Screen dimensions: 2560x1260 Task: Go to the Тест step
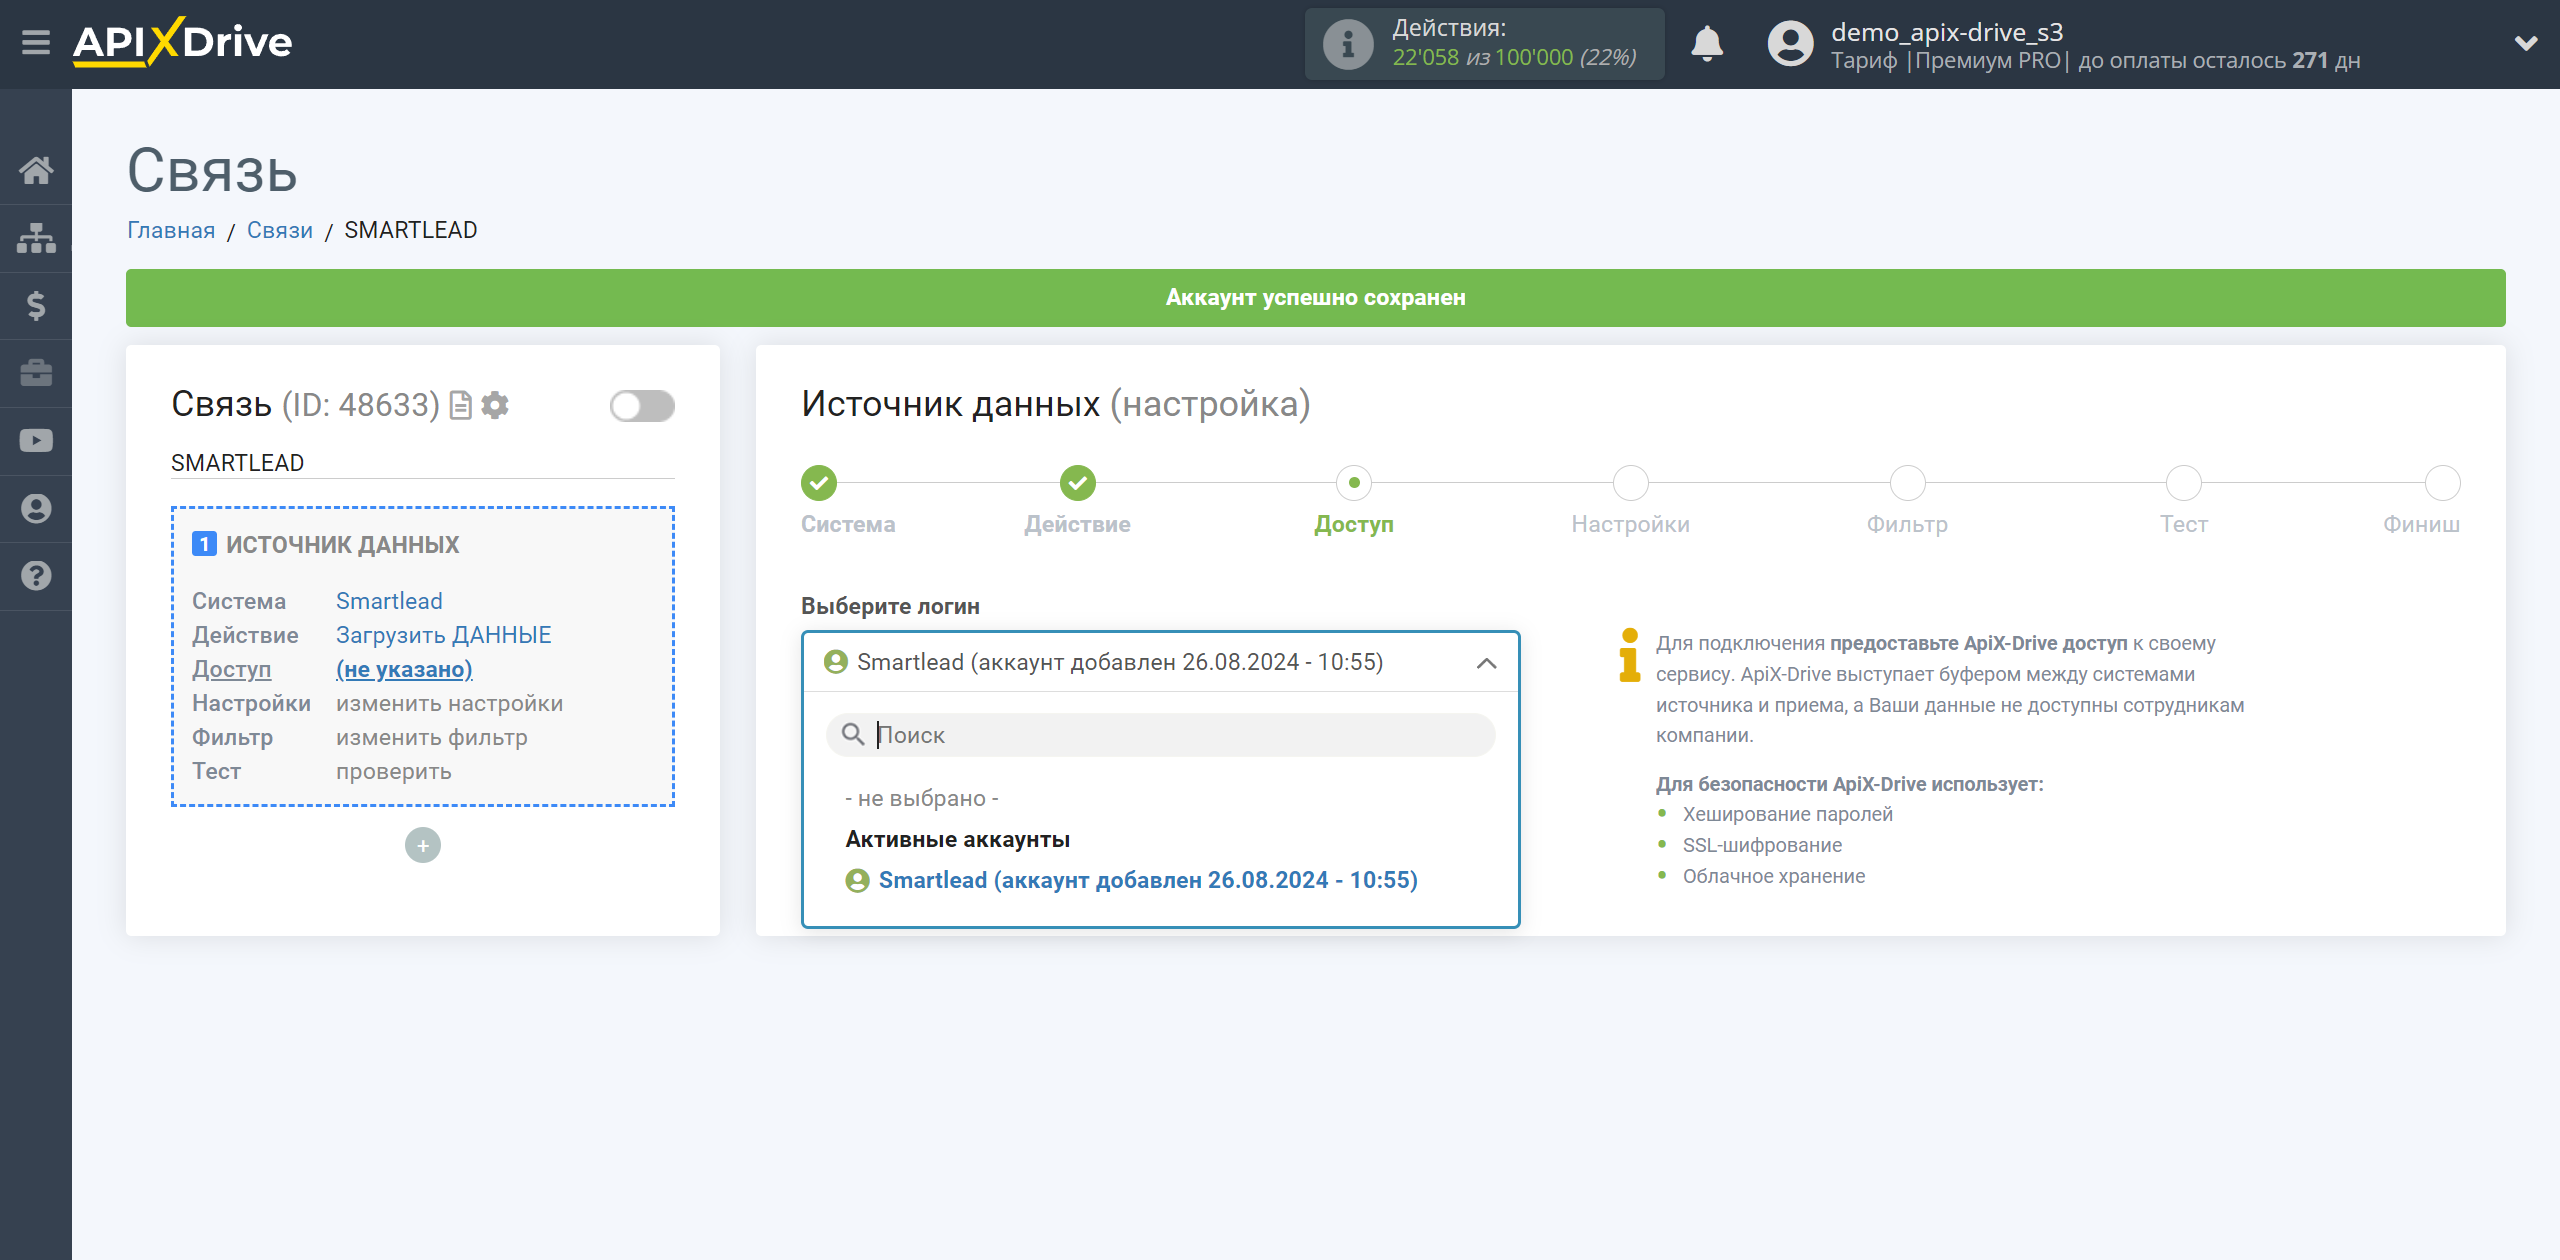point(2184,483)
